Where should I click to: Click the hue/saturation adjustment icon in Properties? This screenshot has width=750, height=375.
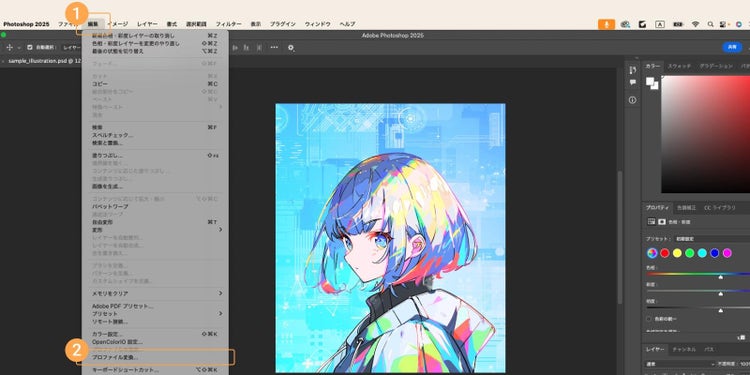point(651,222)
